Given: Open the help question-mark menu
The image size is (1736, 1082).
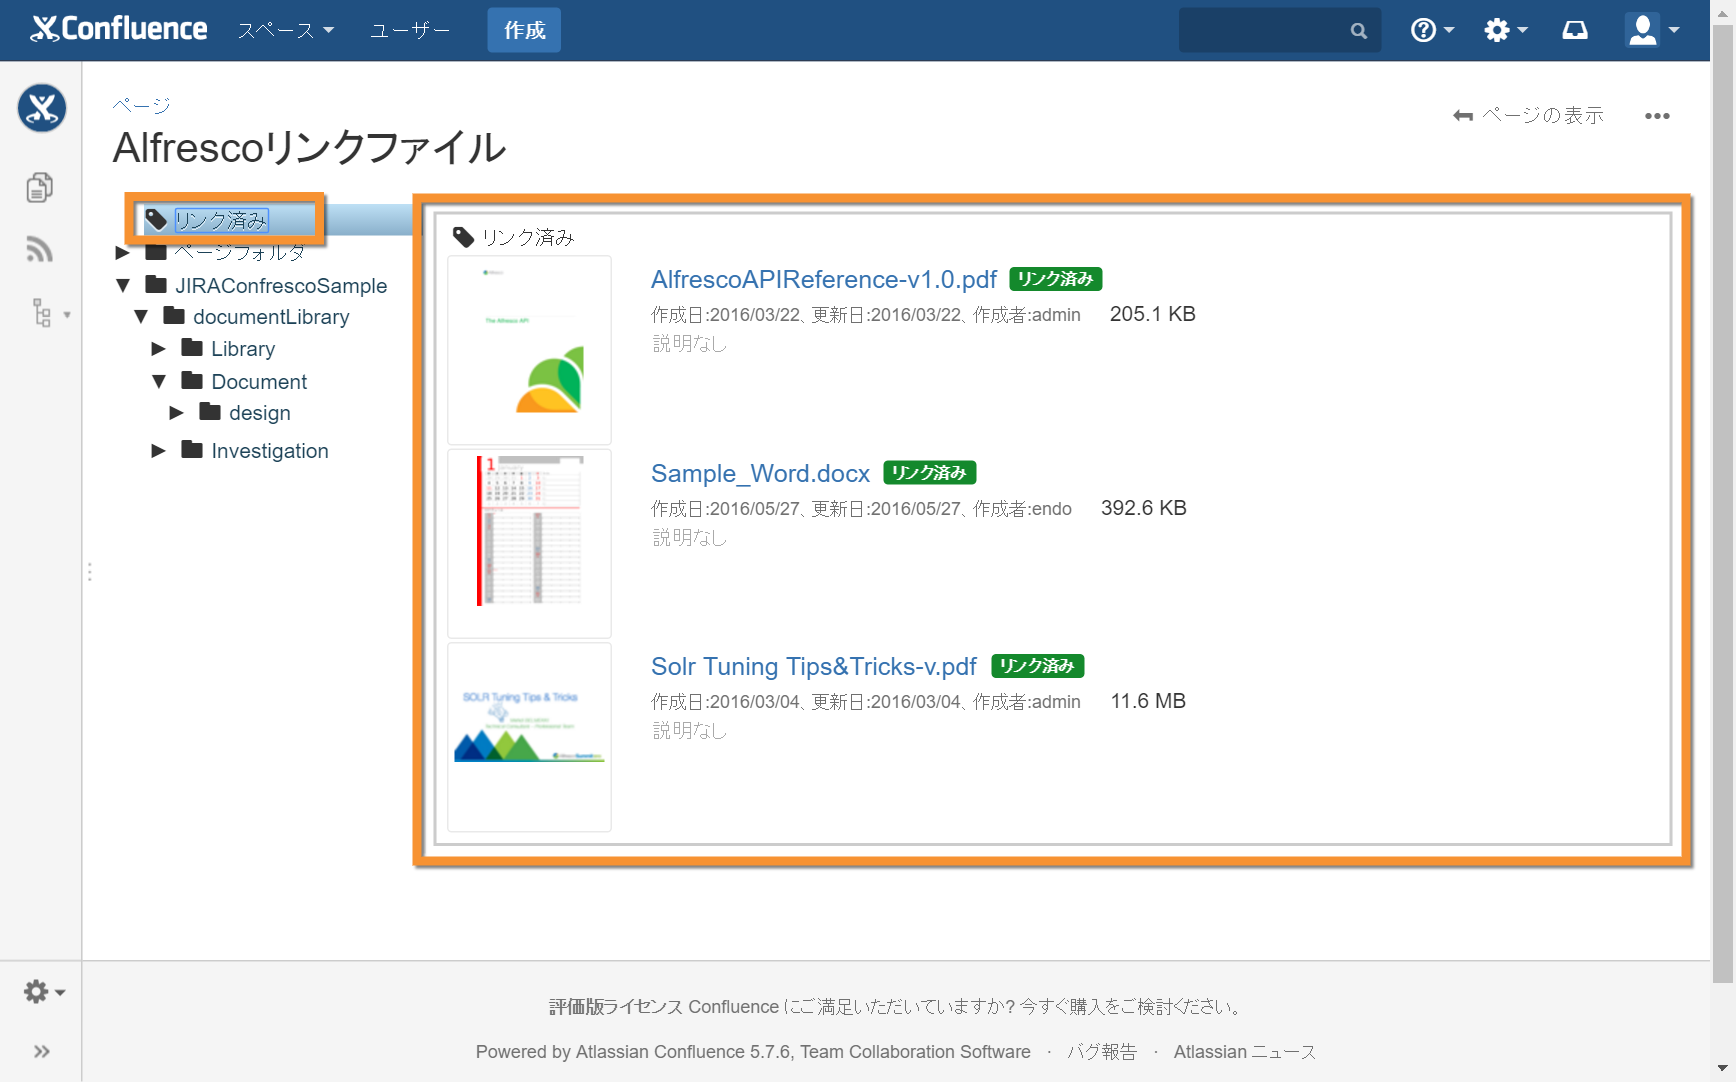Looking at the screenshot, I should 1432,30.
